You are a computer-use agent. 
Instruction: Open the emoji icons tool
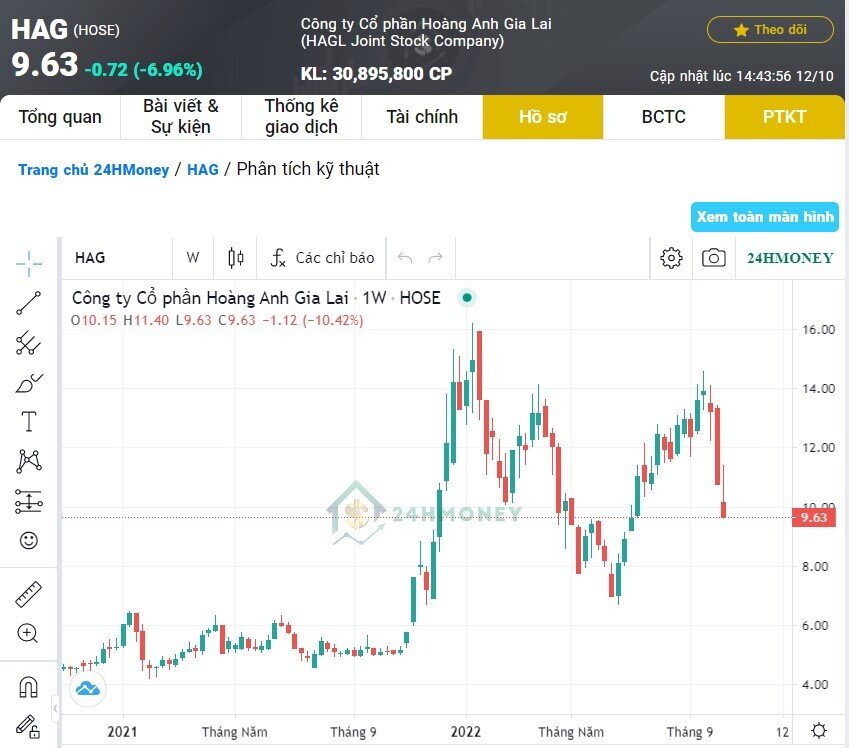29,540
